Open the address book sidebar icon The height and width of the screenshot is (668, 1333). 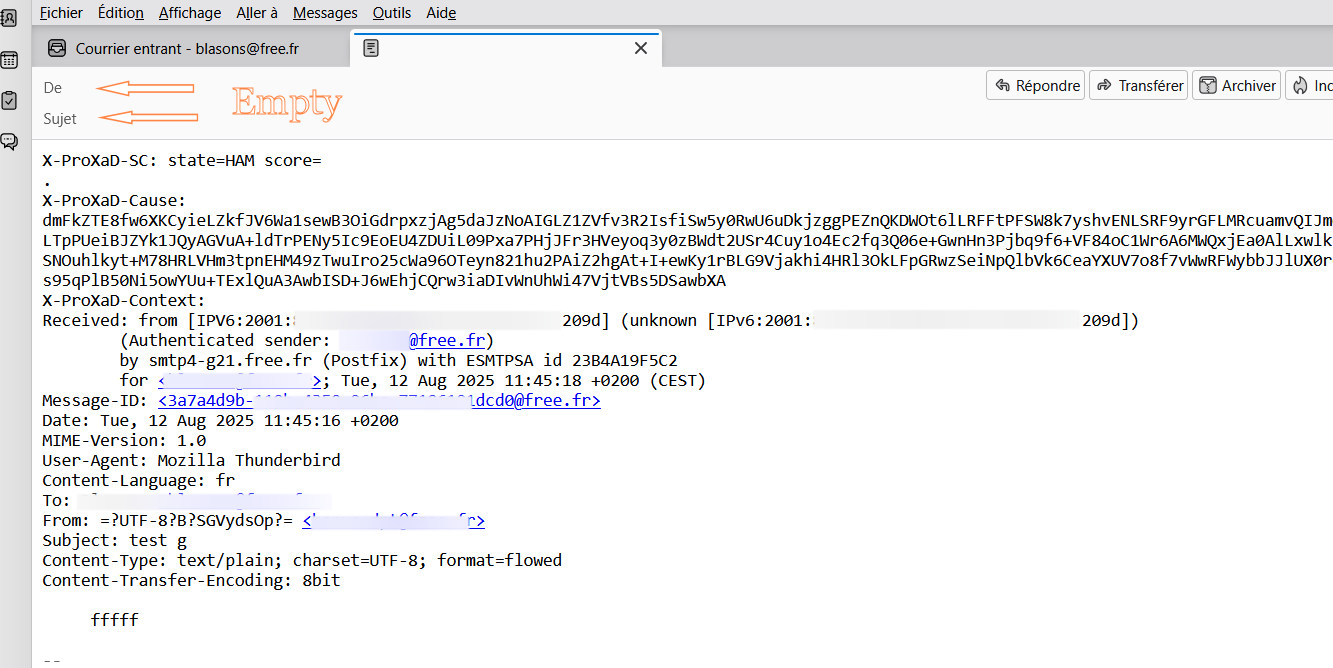tap(9, 18)
